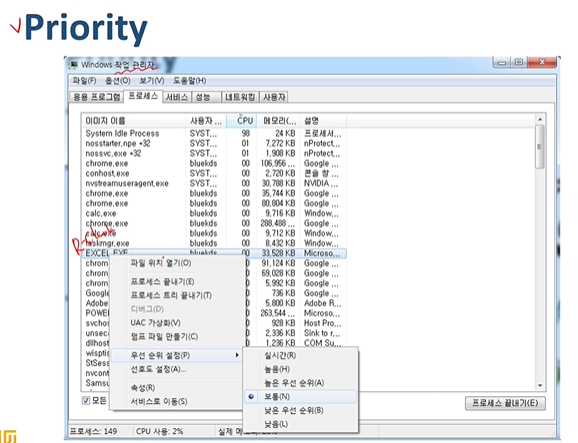Maximize the Task Manager window
This screenshot has height=443, width=578.
[x=519, y=62]
